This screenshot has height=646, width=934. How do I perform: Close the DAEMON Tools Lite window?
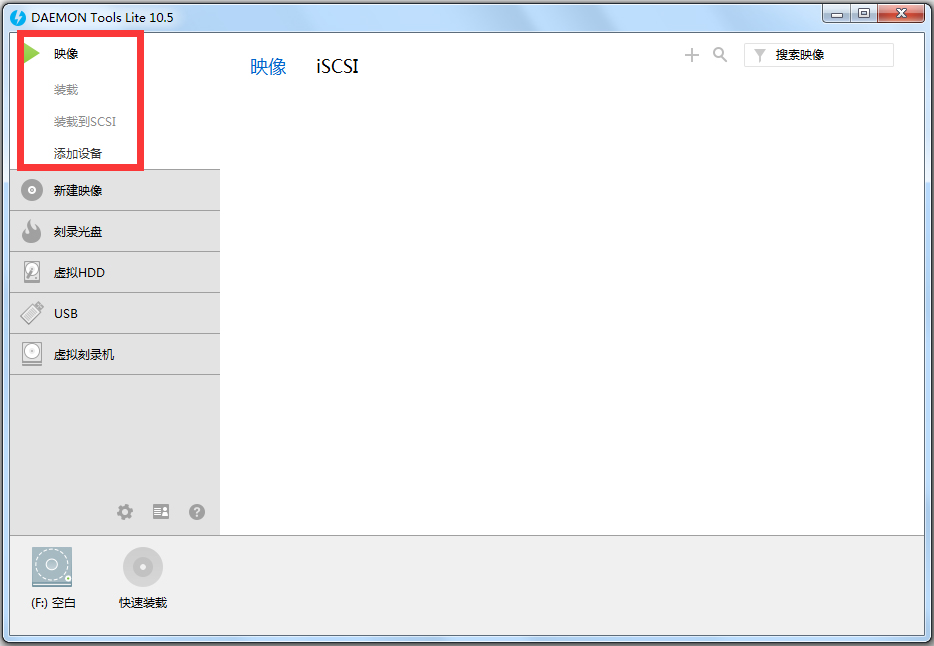click(x=901, y=14)
